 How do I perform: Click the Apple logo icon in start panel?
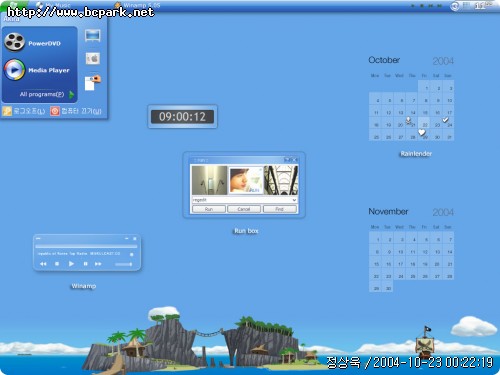point(93,58)
